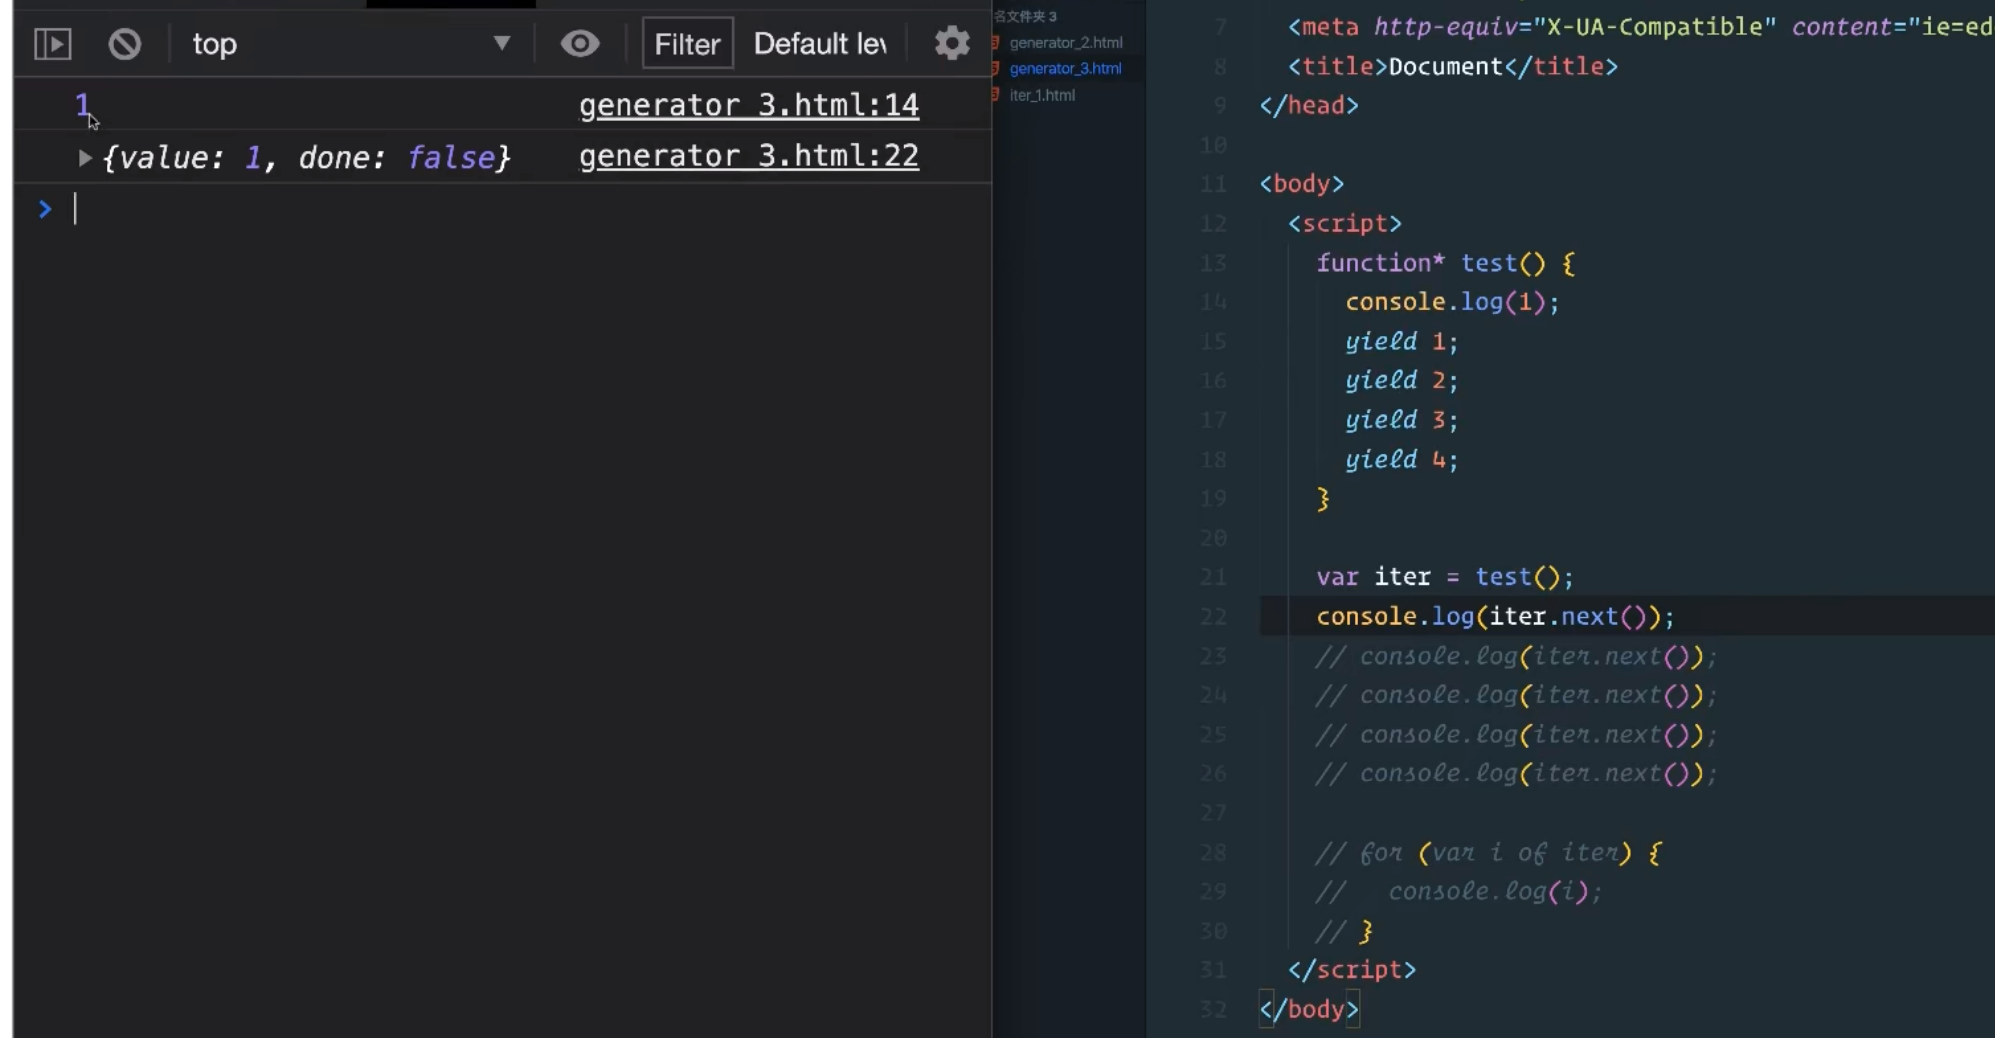Click the commented 'for (var i of iter)' line
Screen dimensions: 1995x1038
click(1488, 853)
